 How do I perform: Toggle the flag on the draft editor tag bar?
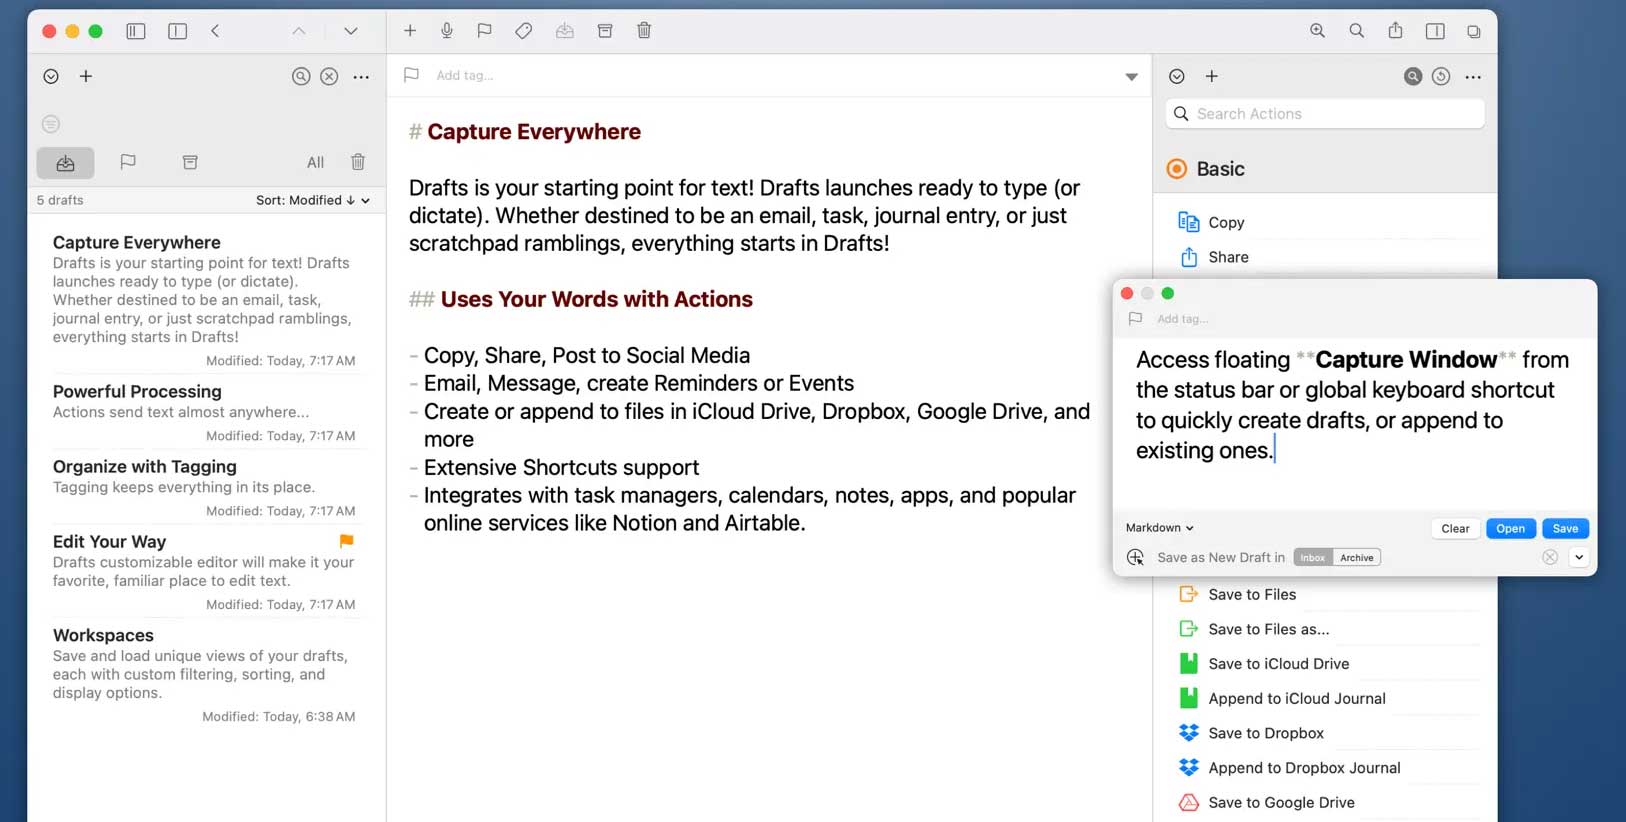tap(411, 75)
